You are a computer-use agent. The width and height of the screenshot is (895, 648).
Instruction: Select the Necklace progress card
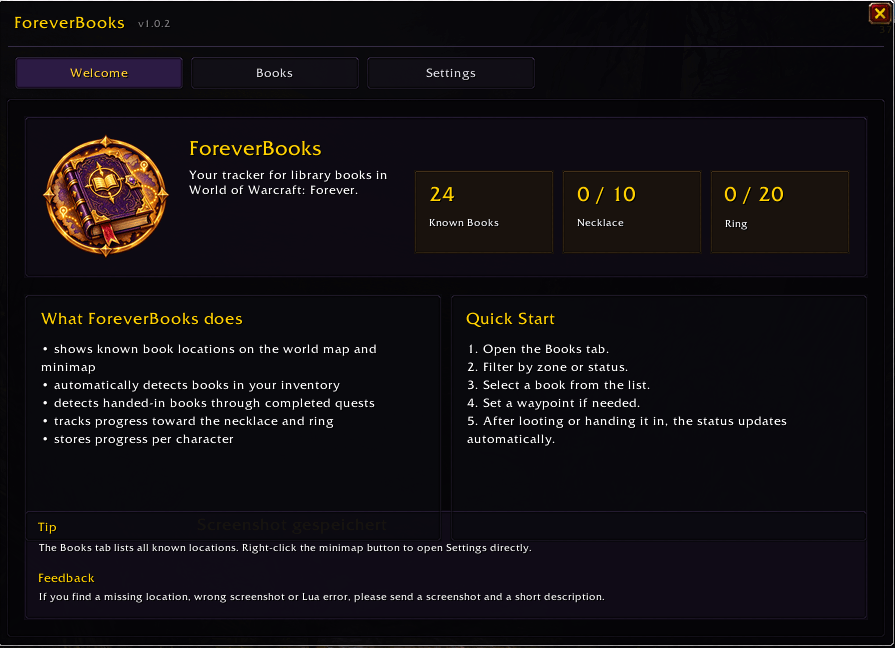(631, 212)
